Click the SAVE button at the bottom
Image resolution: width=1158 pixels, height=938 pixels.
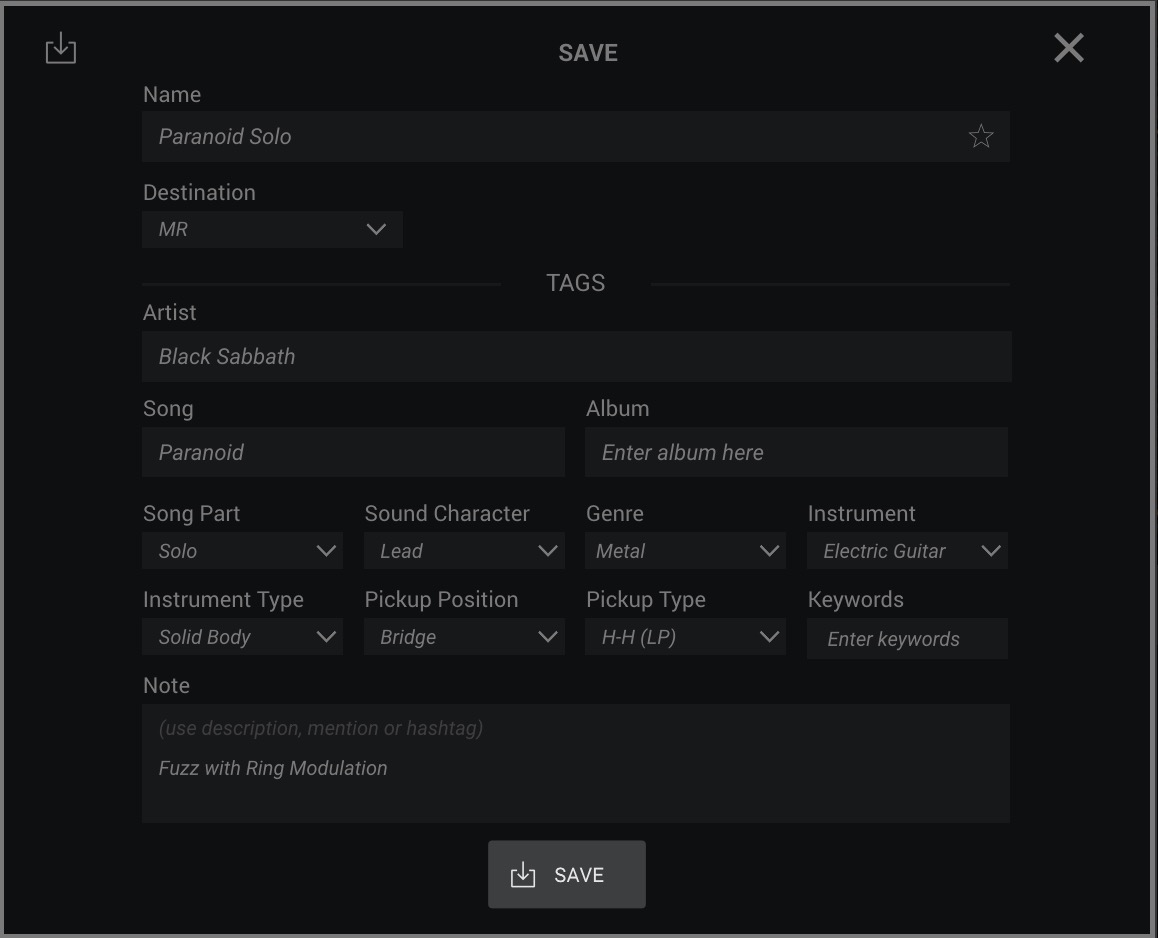[566, 874]
